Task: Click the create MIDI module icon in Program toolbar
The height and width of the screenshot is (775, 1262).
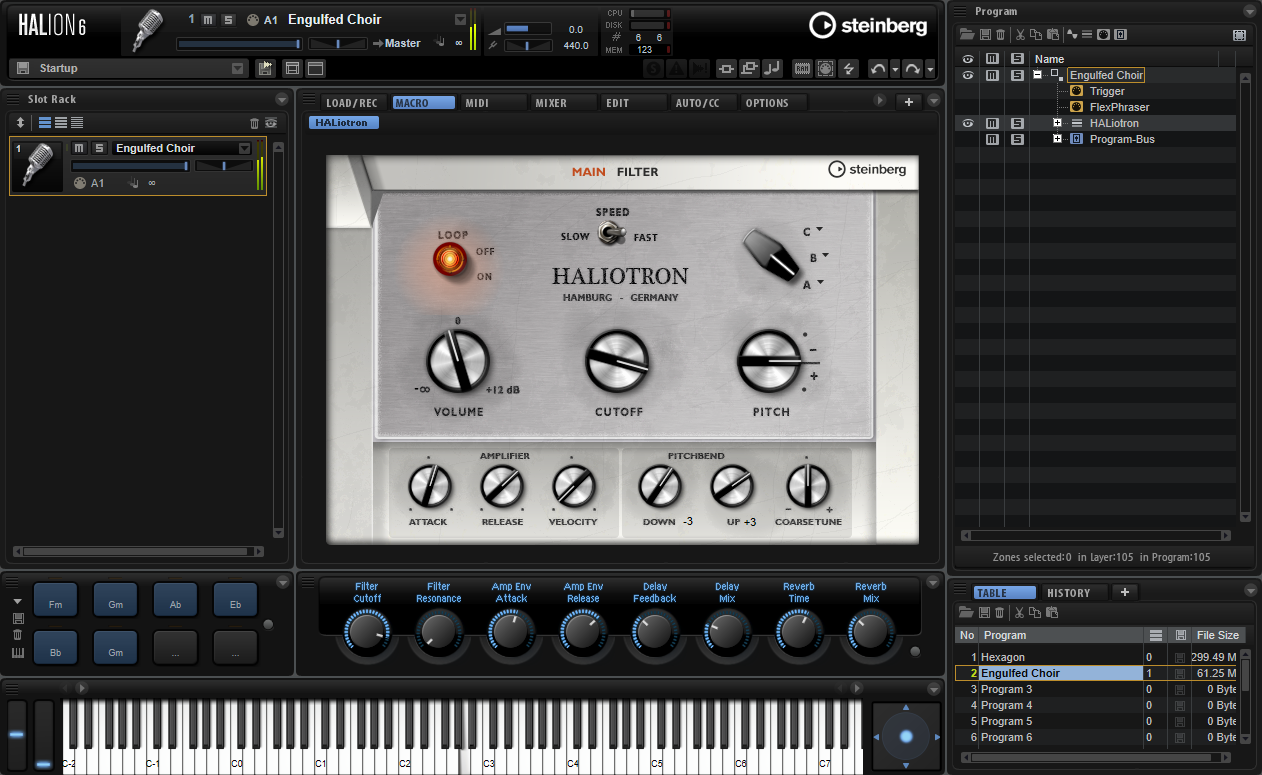Action: point(1103,34)
